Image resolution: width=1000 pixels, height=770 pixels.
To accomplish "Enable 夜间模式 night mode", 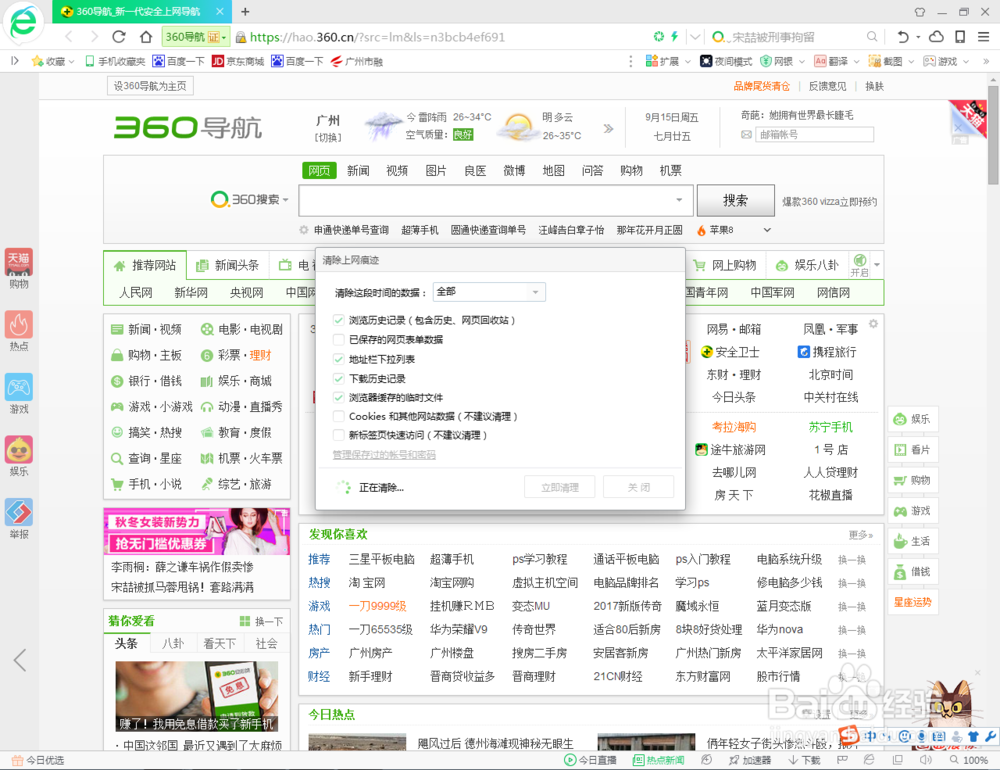I will click(730, 61).
